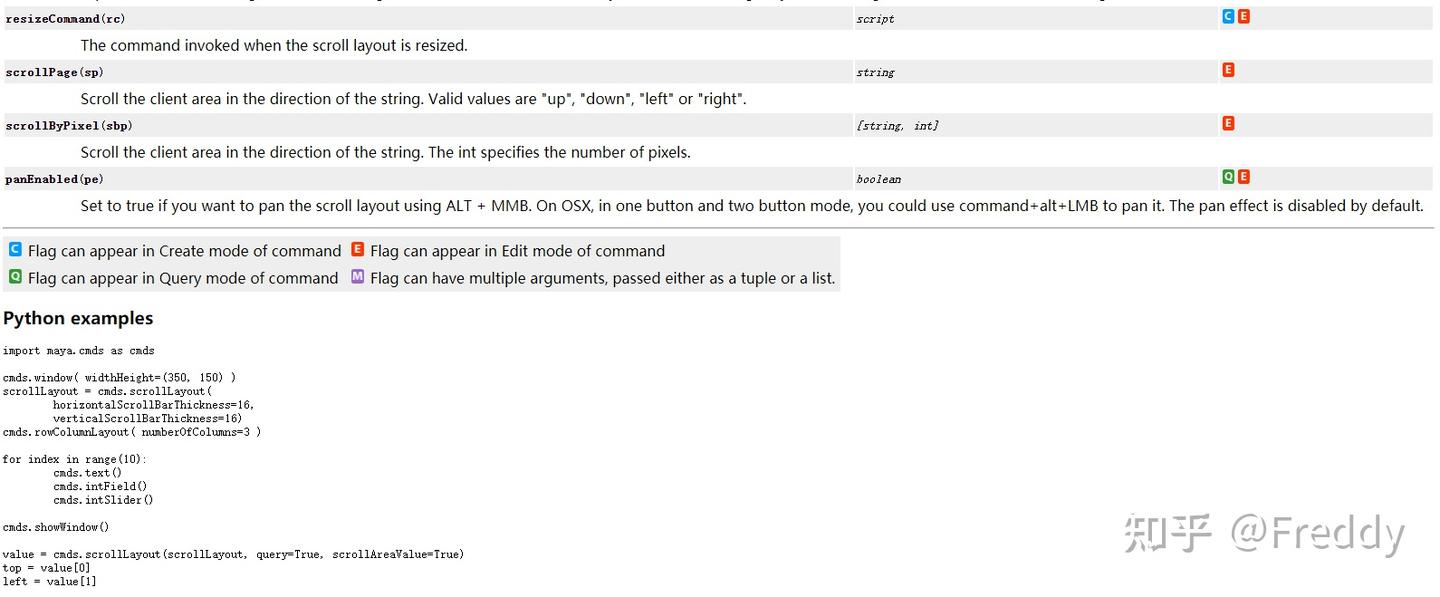Click the 'import maya.cmds as cmds' code line

(79, 350)
